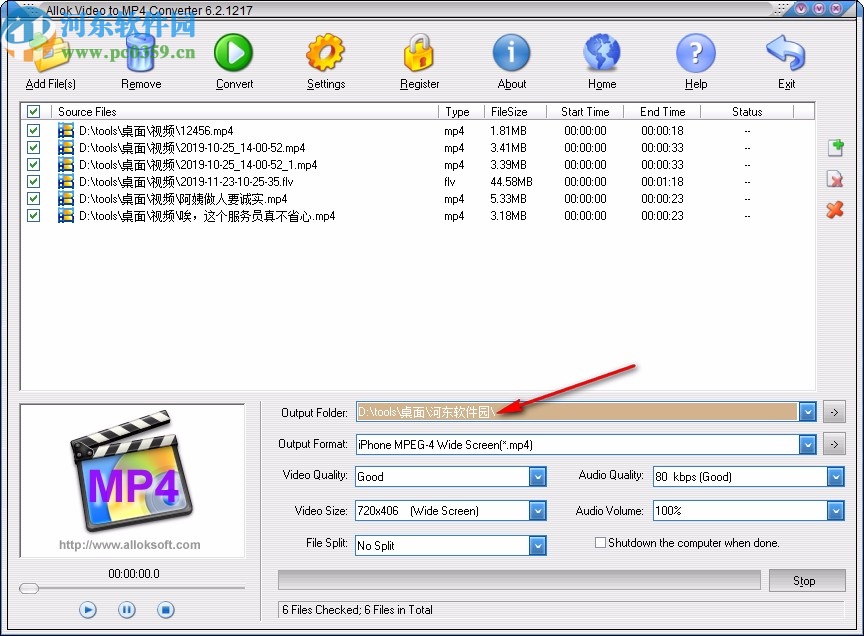This screenshot has width=864, height=636.
Task: Open the Output Format dropdown
Action: [808, 443]
